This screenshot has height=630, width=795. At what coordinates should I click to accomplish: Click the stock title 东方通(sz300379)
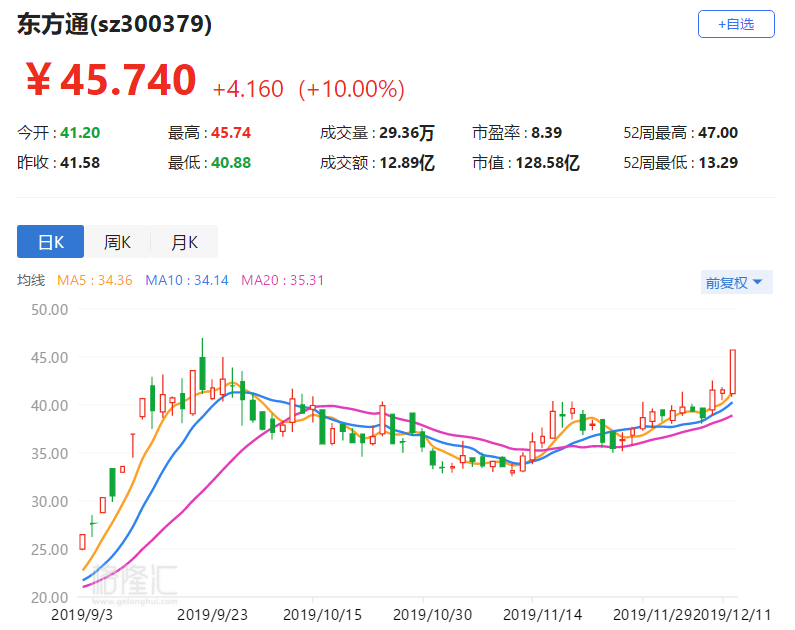(x=114, y=24)
